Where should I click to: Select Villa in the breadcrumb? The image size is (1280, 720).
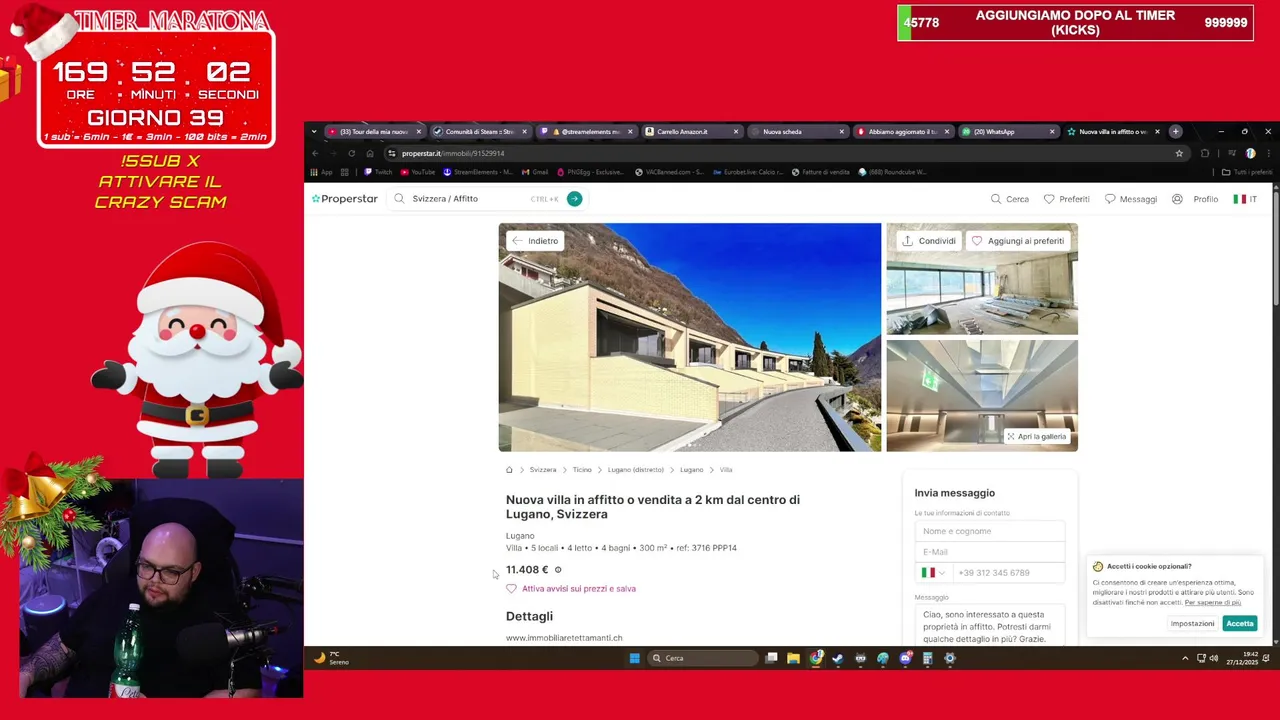coord(726,470)
